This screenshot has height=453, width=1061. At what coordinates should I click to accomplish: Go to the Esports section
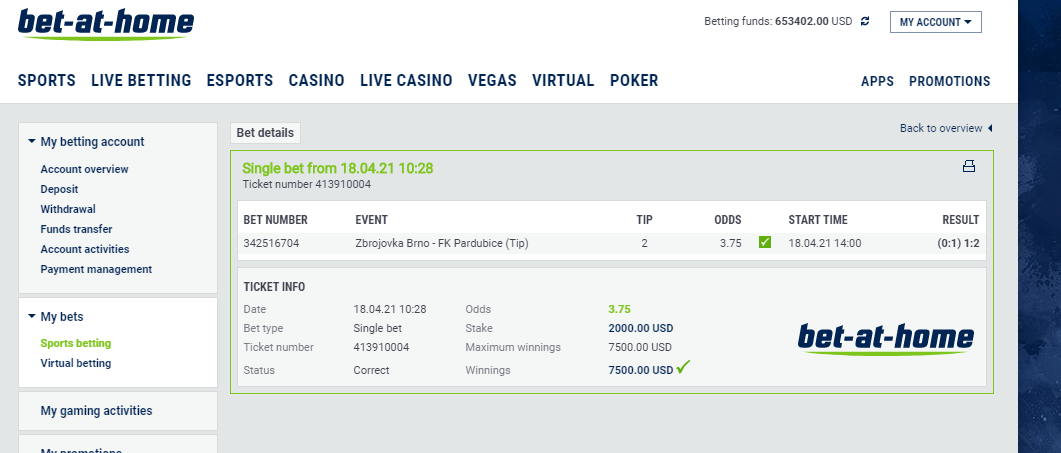tap(240, 81)
